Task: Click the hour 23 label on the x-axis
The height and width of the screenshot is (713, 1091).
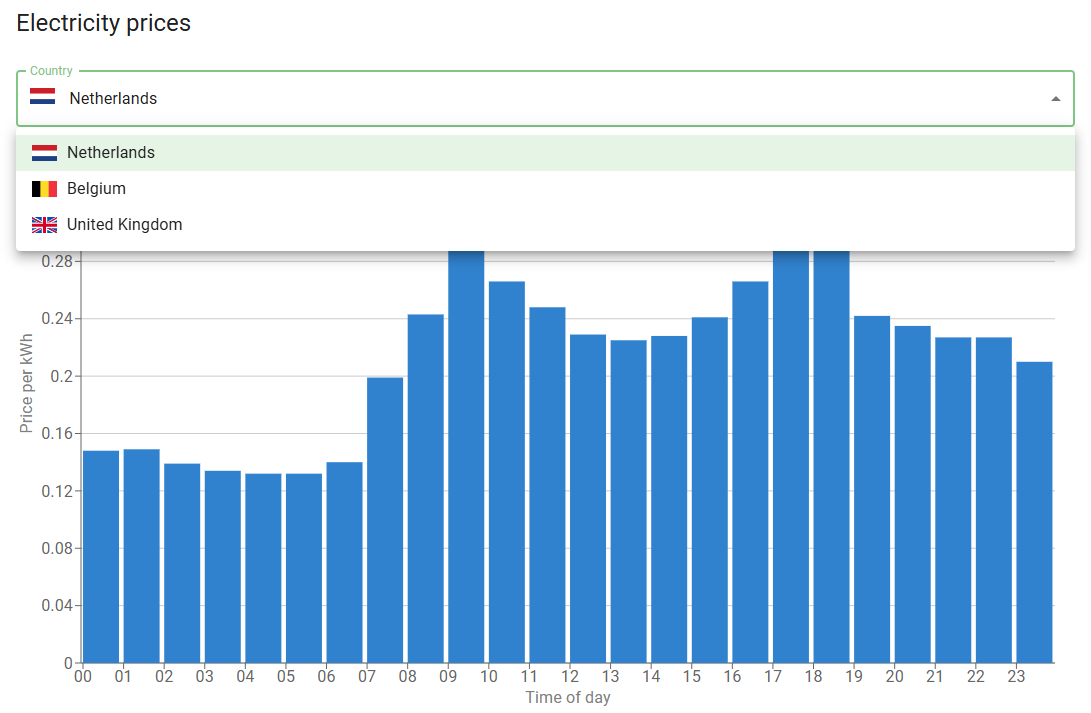Action: tap(1017, 676)
